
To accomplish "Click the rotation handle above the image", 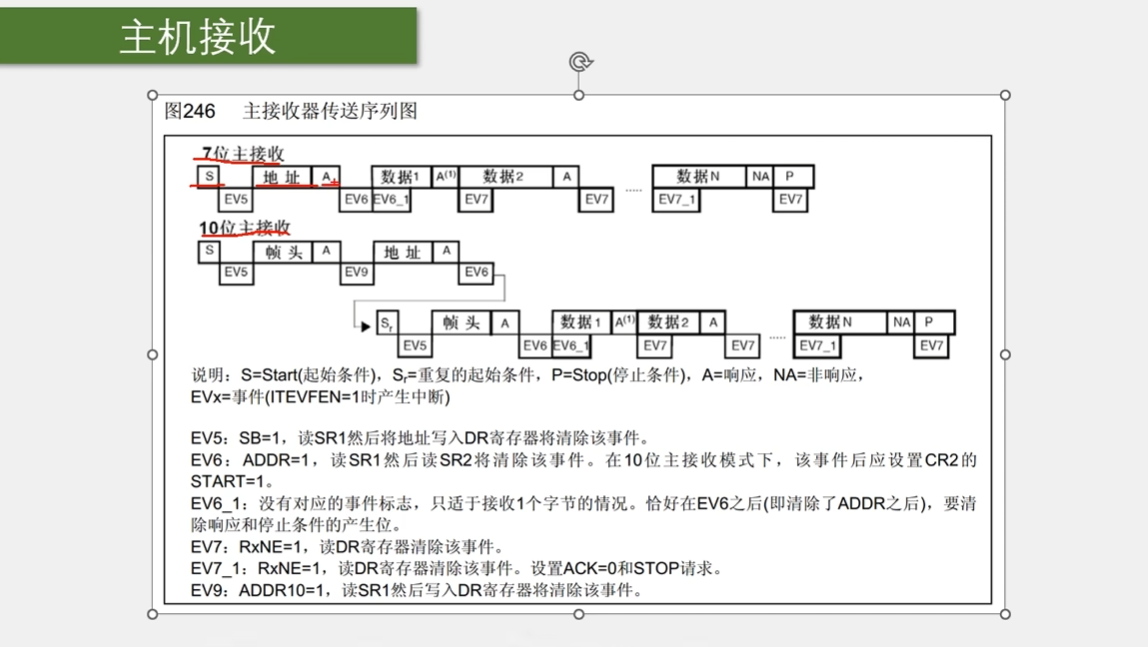I will click(579, 62).
